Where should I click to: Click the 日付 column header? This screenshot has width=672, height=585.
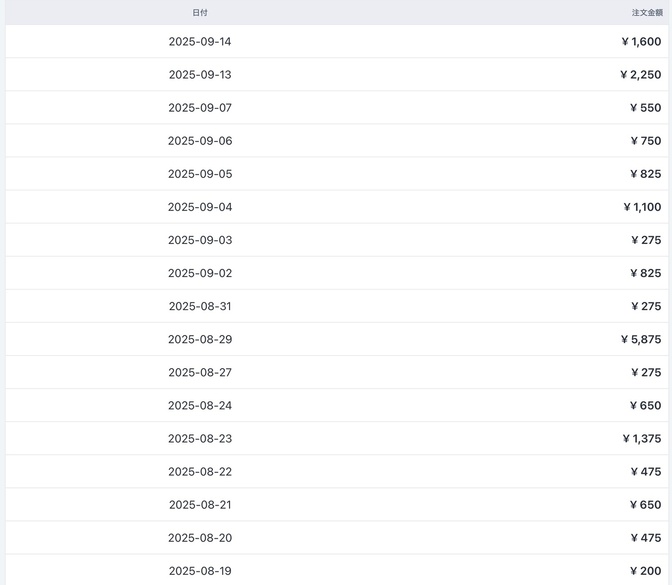200,13
